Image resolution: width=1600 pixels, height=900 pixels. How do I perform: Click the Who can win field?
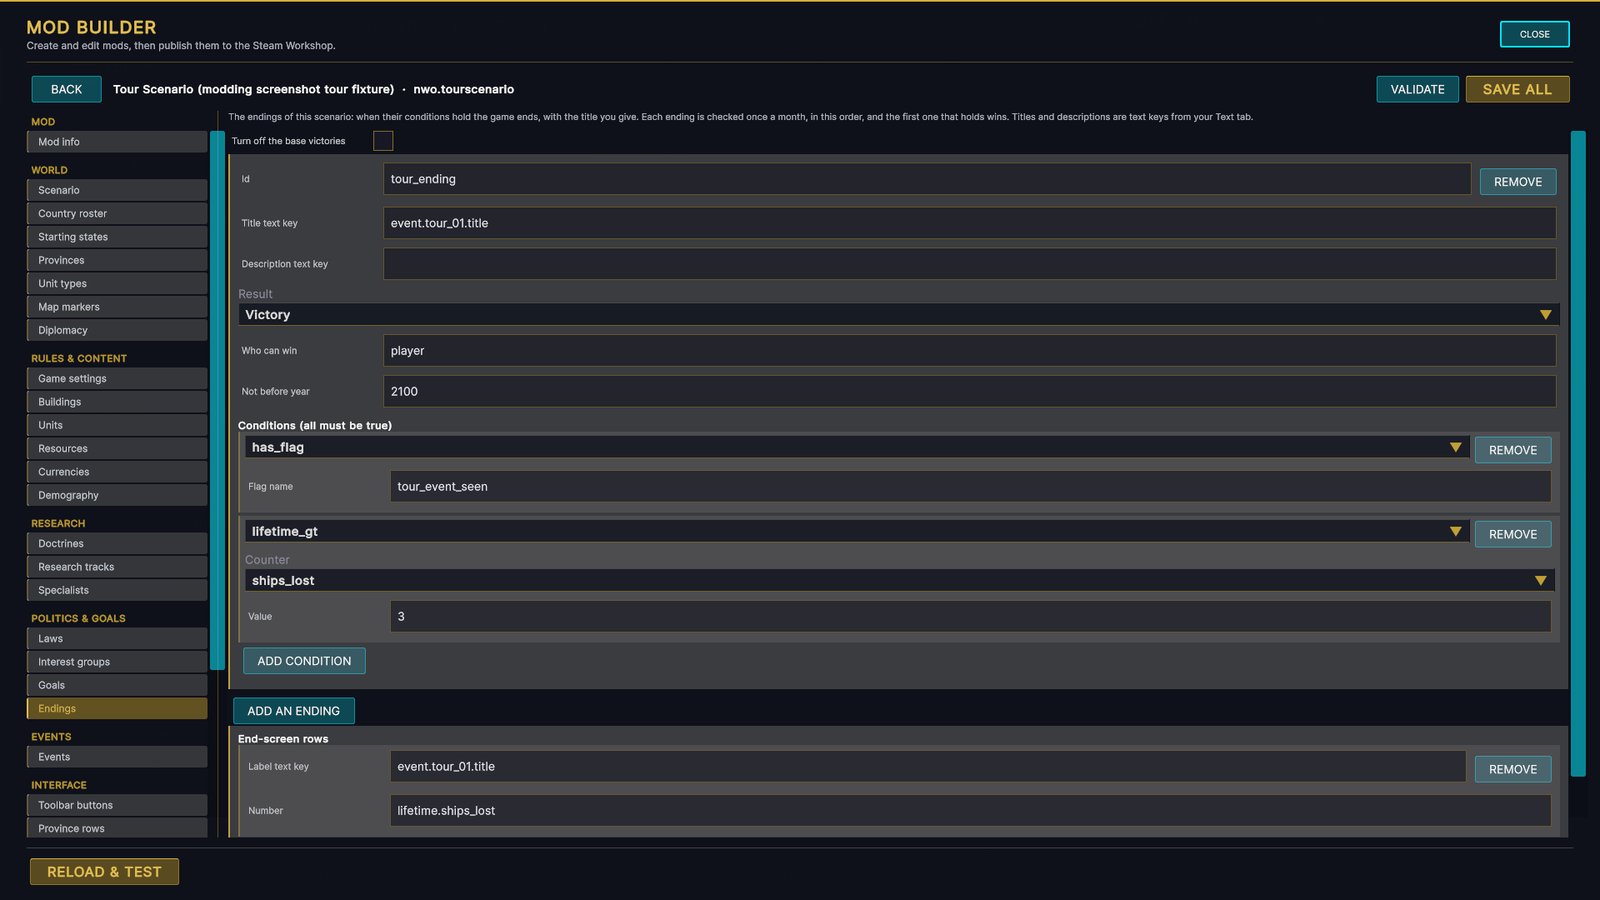(970, 351)
